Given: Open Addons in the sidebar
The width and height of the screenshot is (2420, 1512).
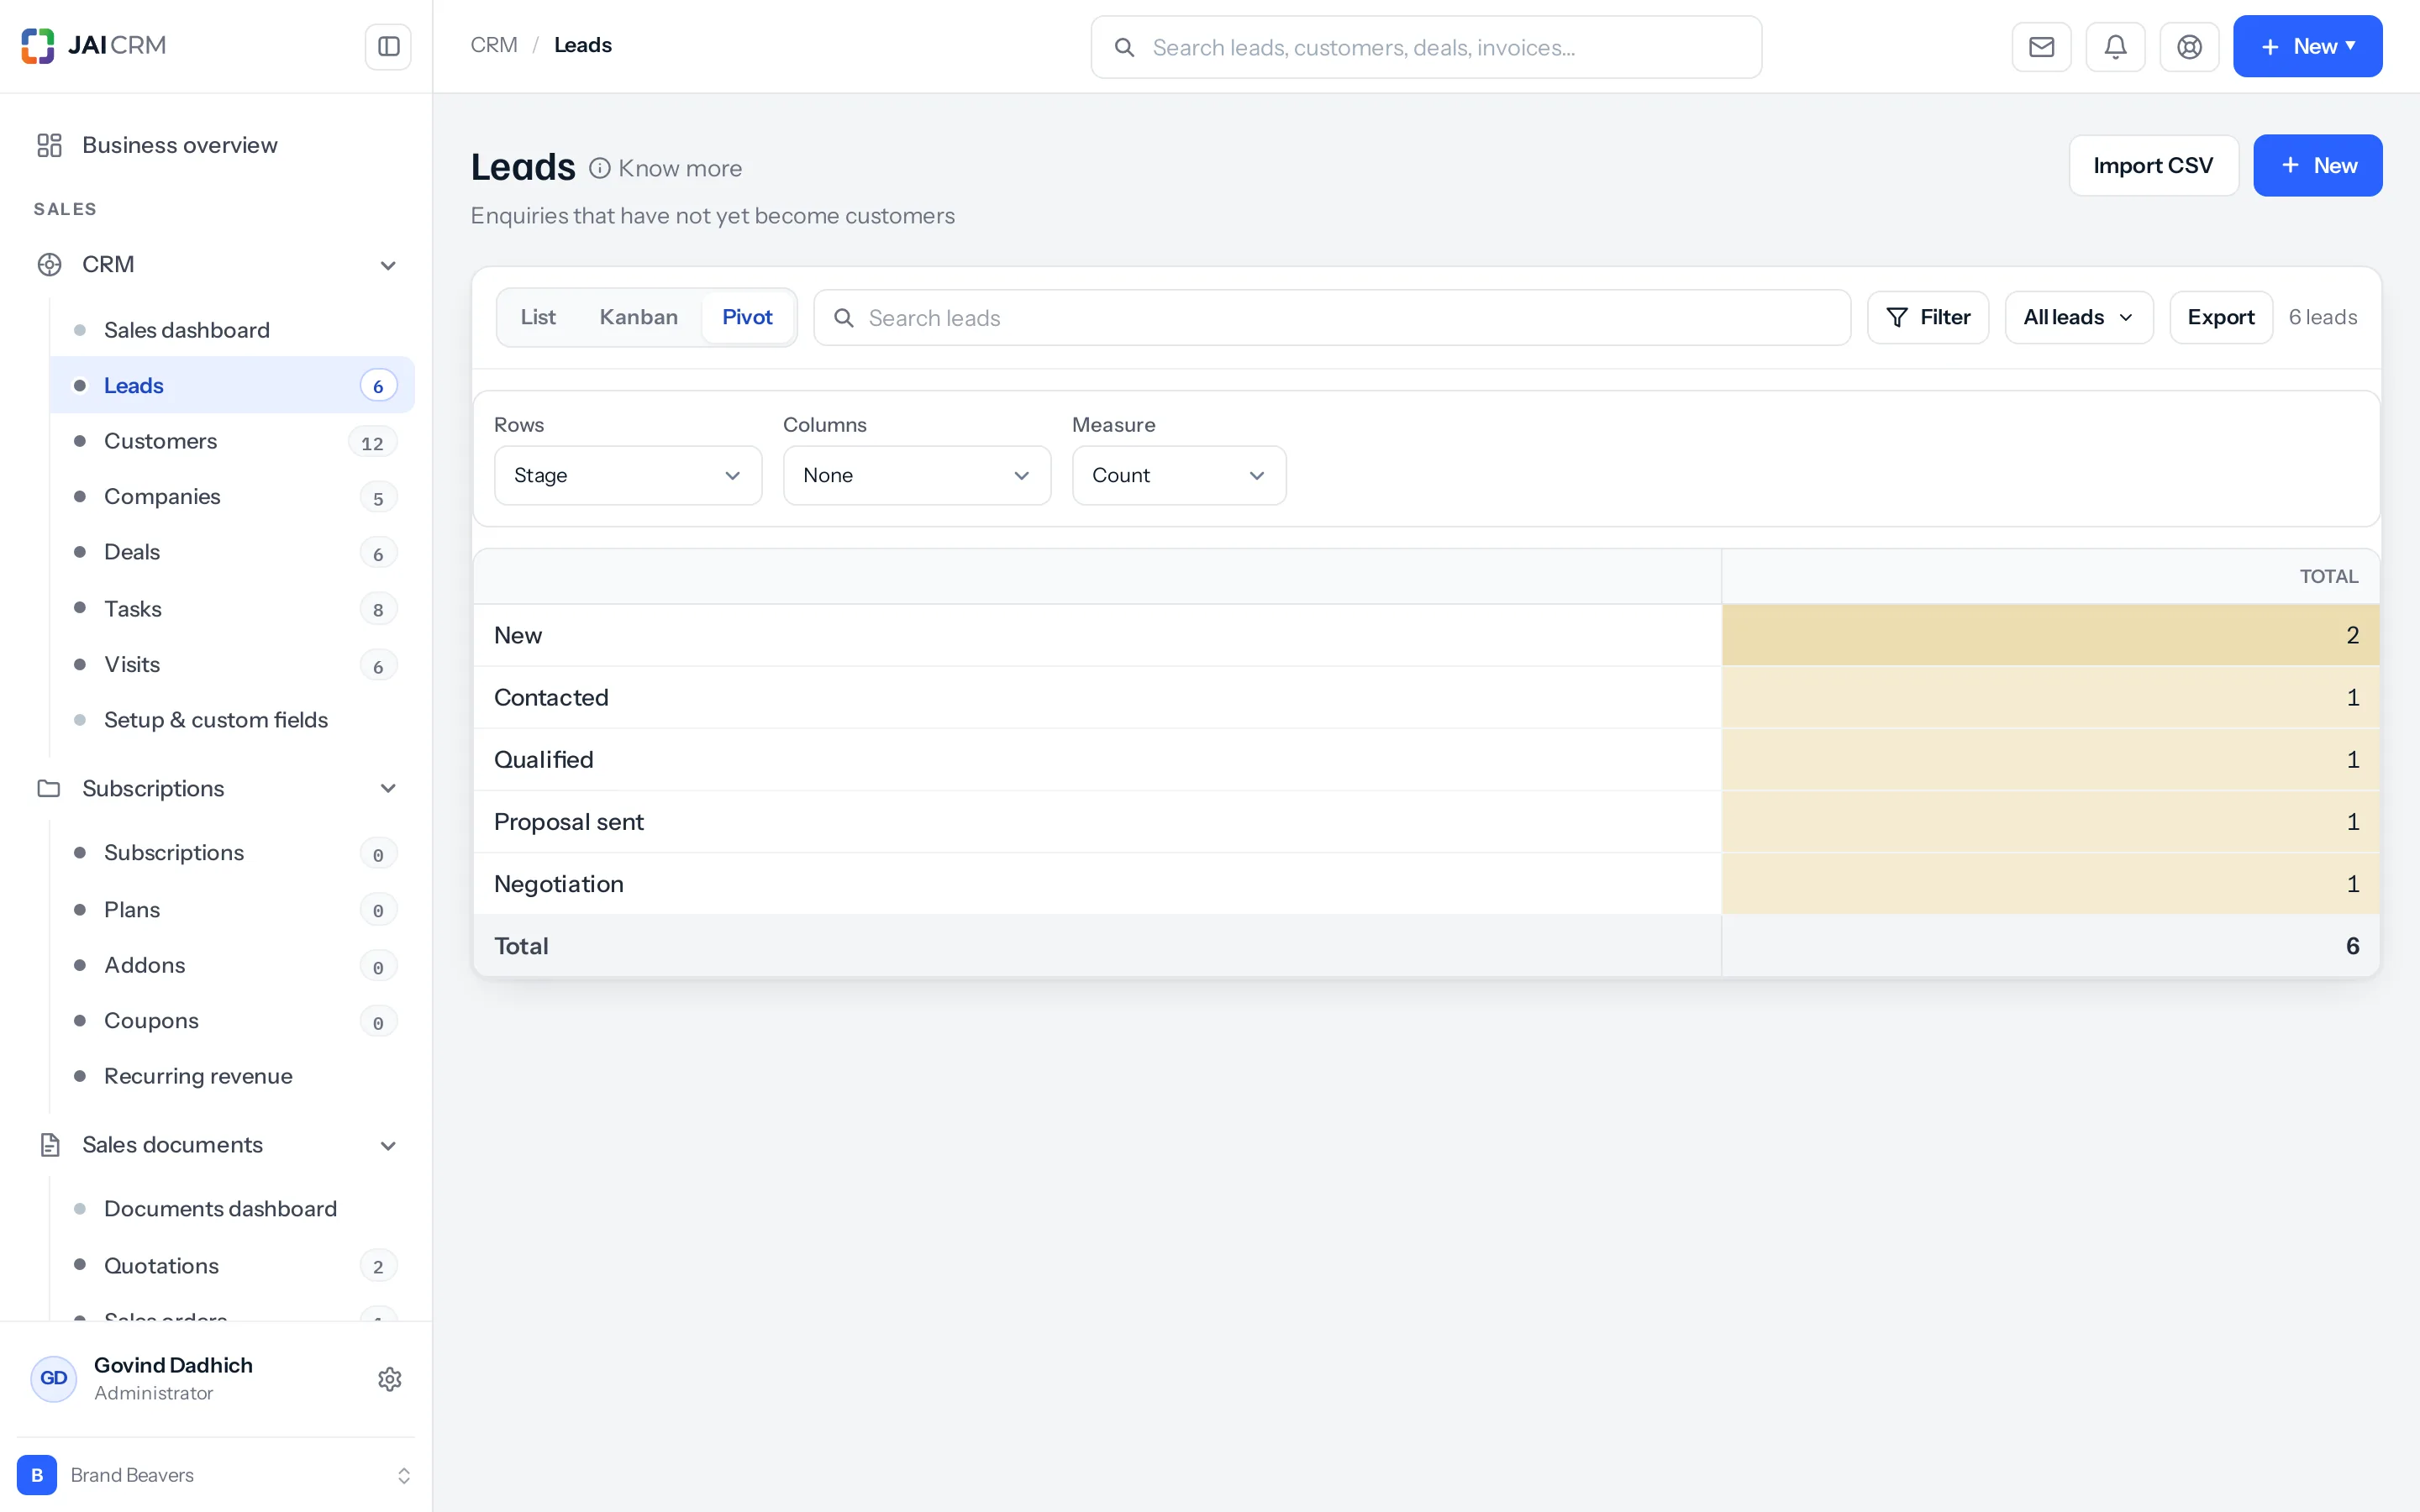Looking at the screenshot, I should click(x=232, y=965).
